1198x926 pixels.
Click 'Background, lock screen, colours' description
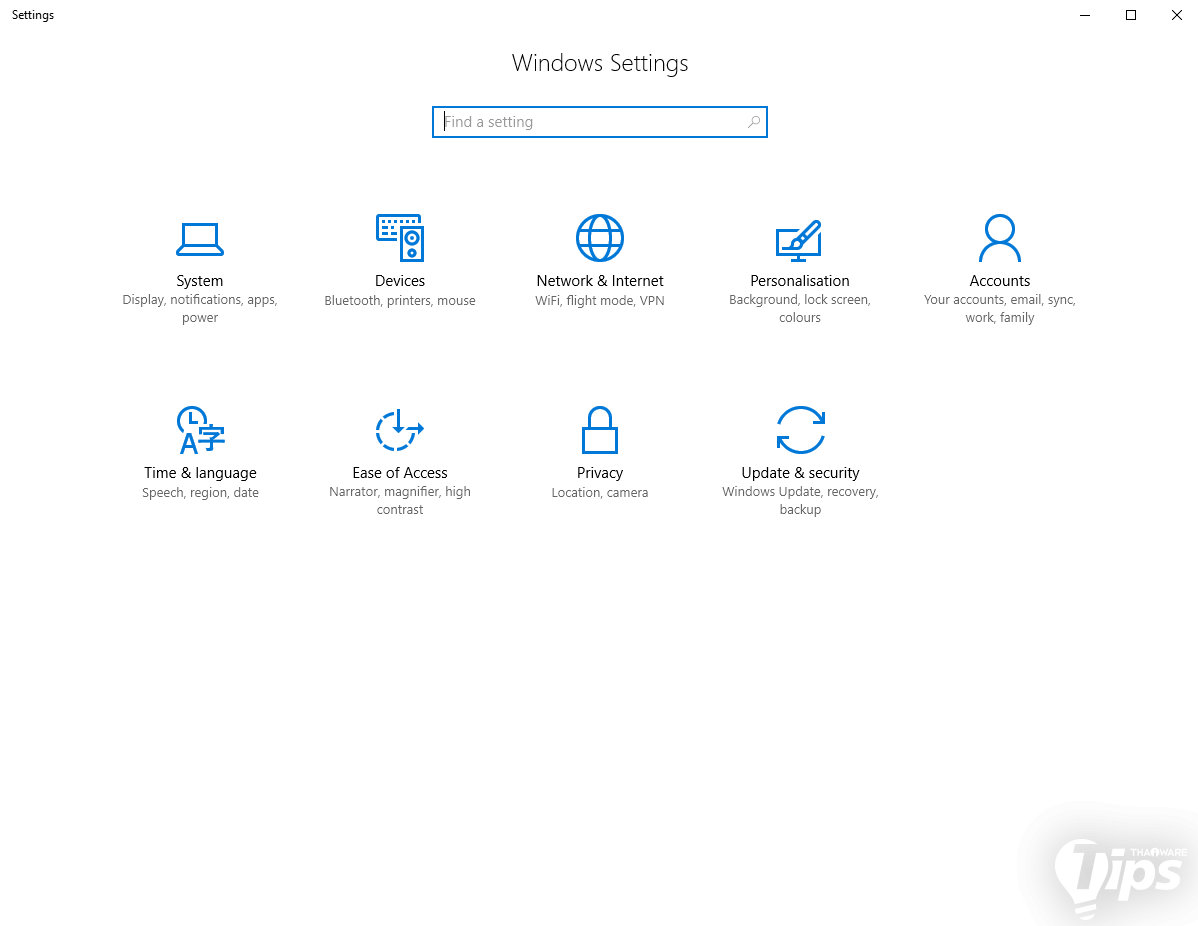tap(799, 309)
